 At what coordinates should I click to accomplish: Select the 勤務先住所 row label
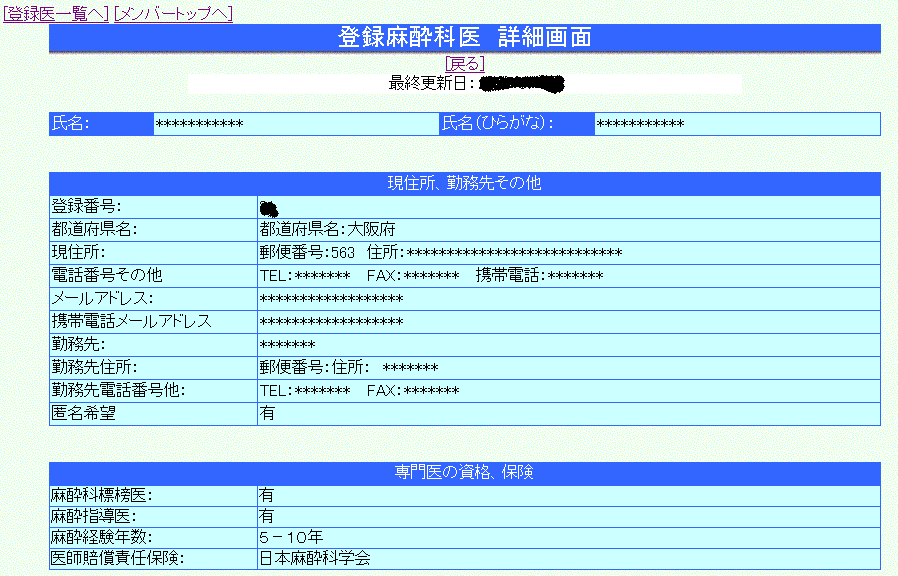[94, 367]
